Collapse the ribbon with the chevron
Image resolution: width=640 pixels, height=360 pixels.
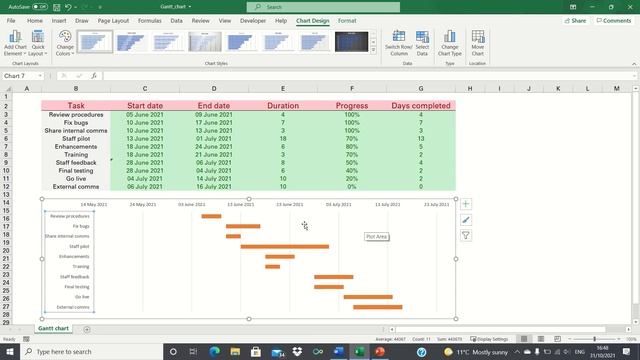click(x=634, y=64)
